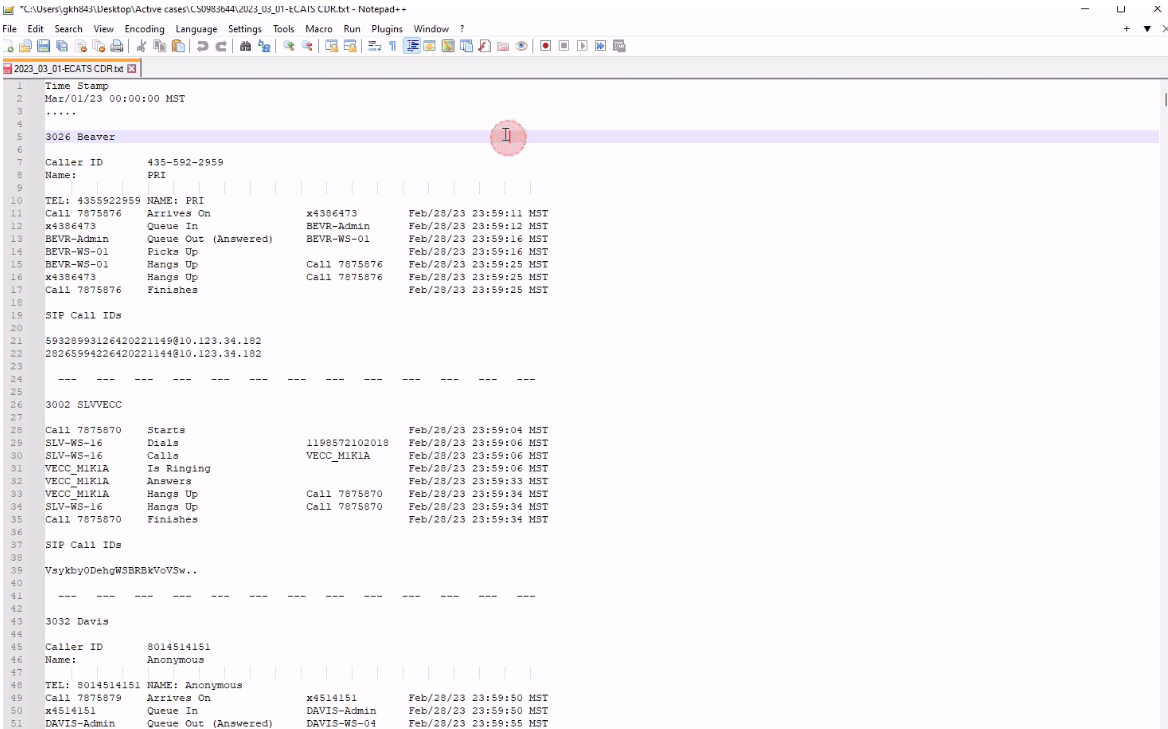The height and width of the screenshot is (729, 1168).
Task: Start macro recording red dot icon
Action: (546, 46)
